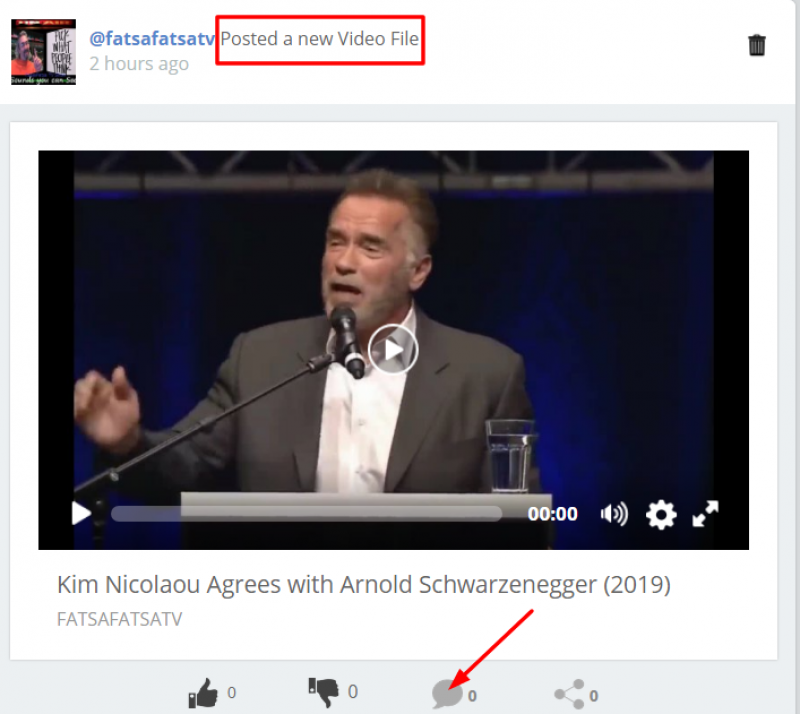The height and width of the screenshot is (714, 800).
Task: Seek along the video progress bar
Action: click(306, 514)
